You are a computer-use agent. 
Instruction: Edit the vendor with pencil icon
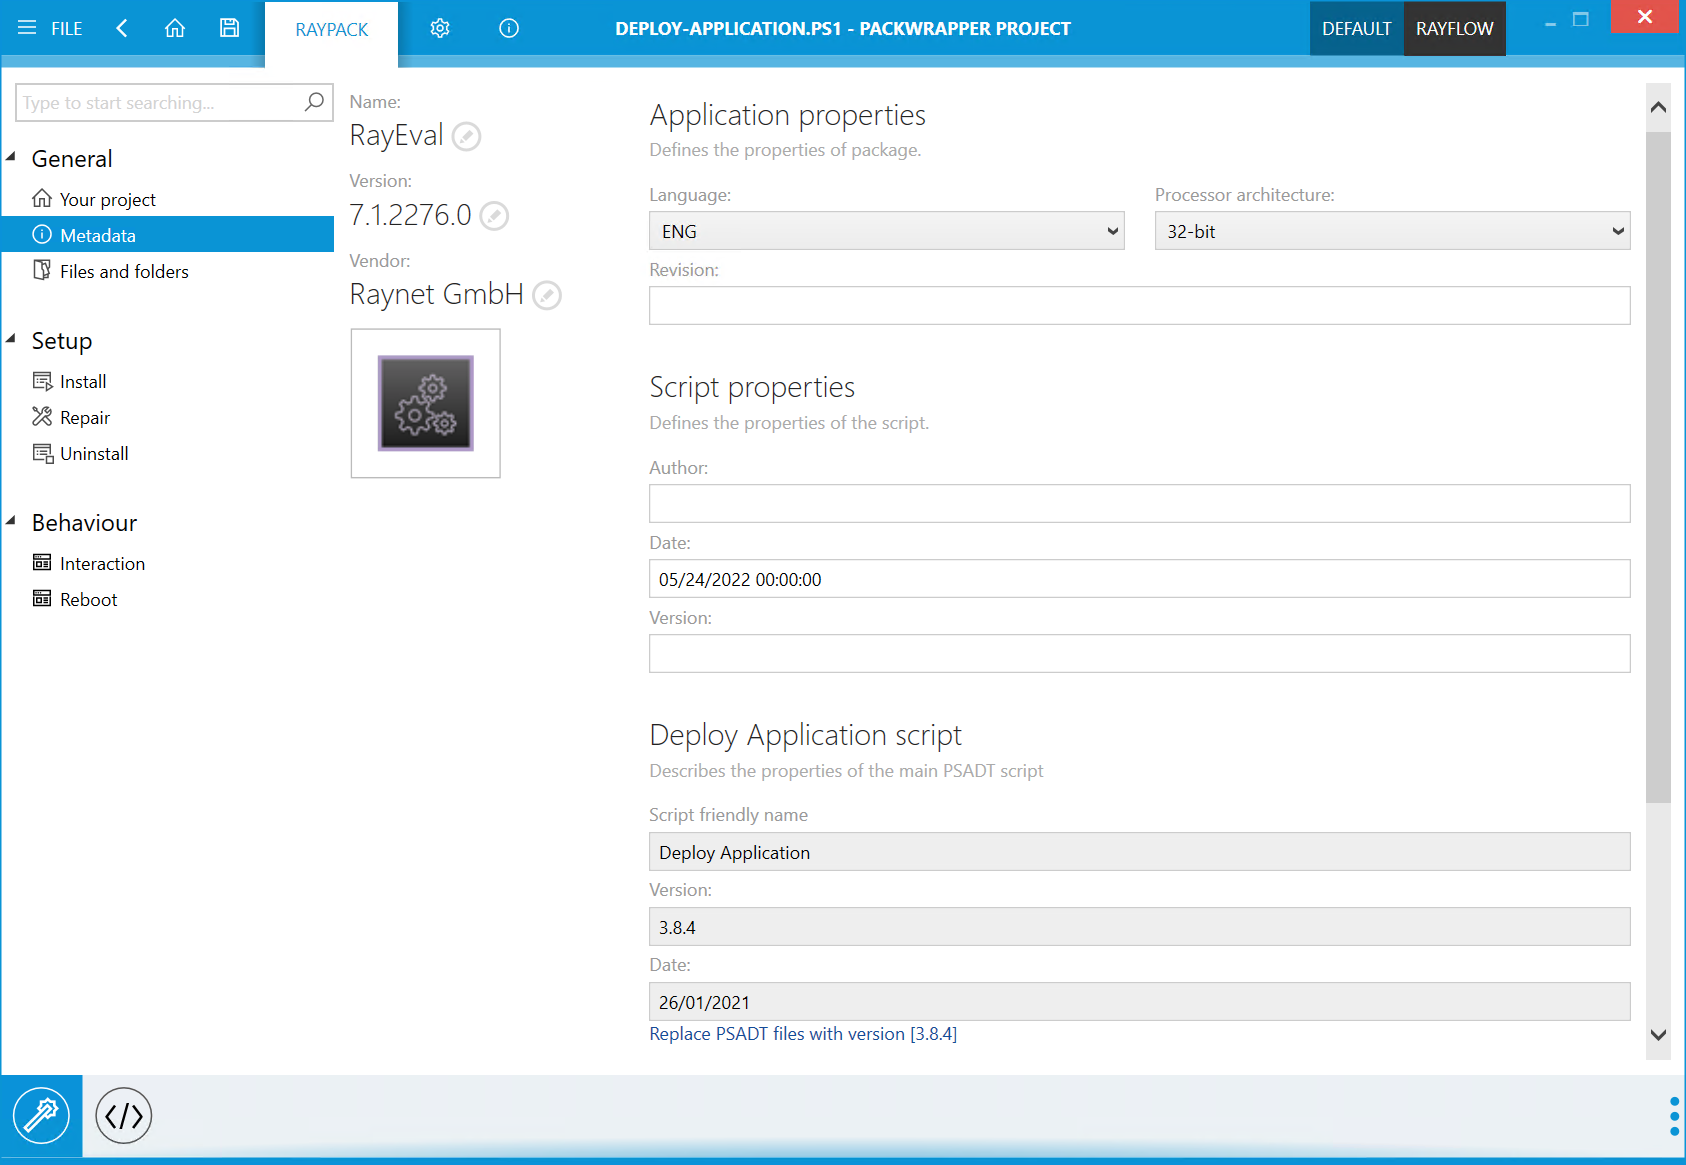[x=546, y=295]
